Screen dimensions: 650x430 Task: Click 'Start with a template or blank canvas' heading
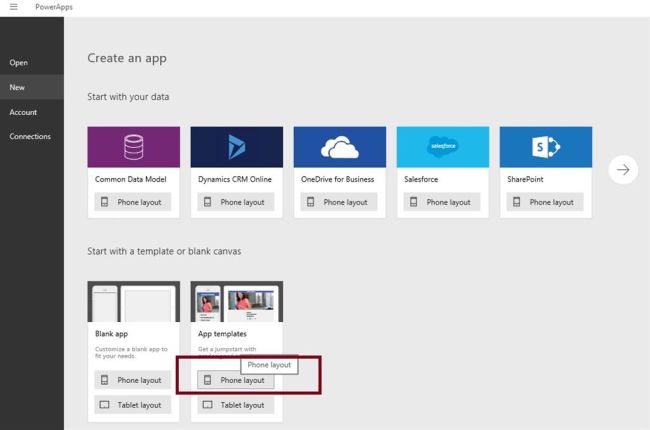[164, 251]
